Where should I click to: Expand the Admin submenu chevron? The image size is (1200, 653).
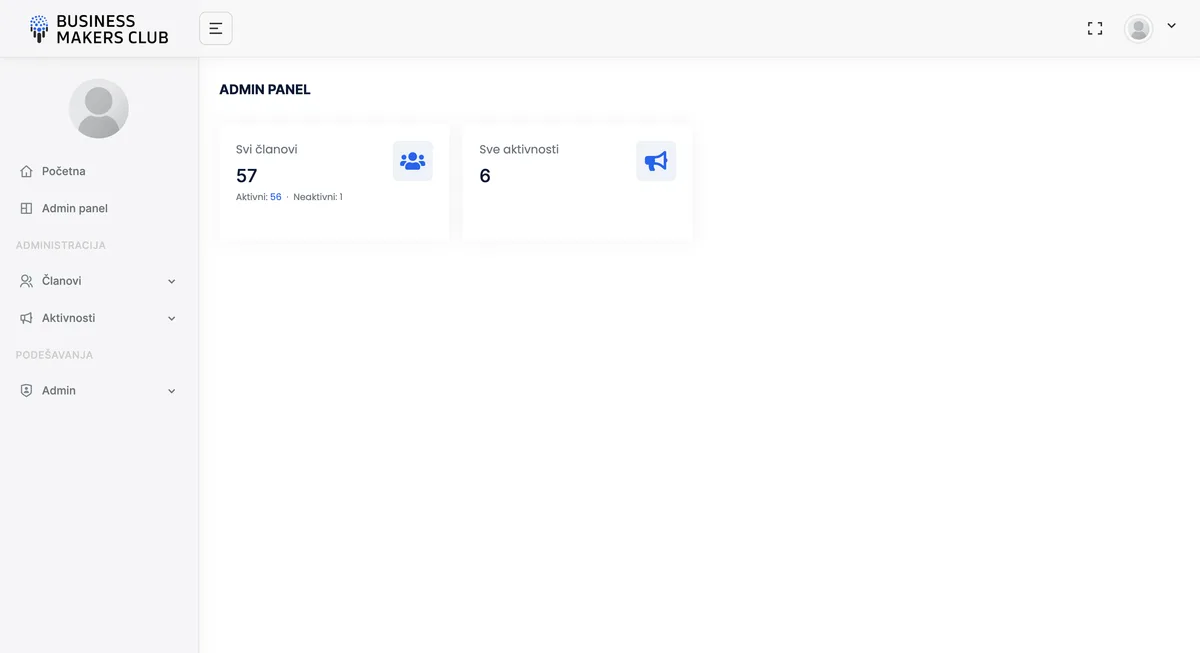[x=172, y=391]
